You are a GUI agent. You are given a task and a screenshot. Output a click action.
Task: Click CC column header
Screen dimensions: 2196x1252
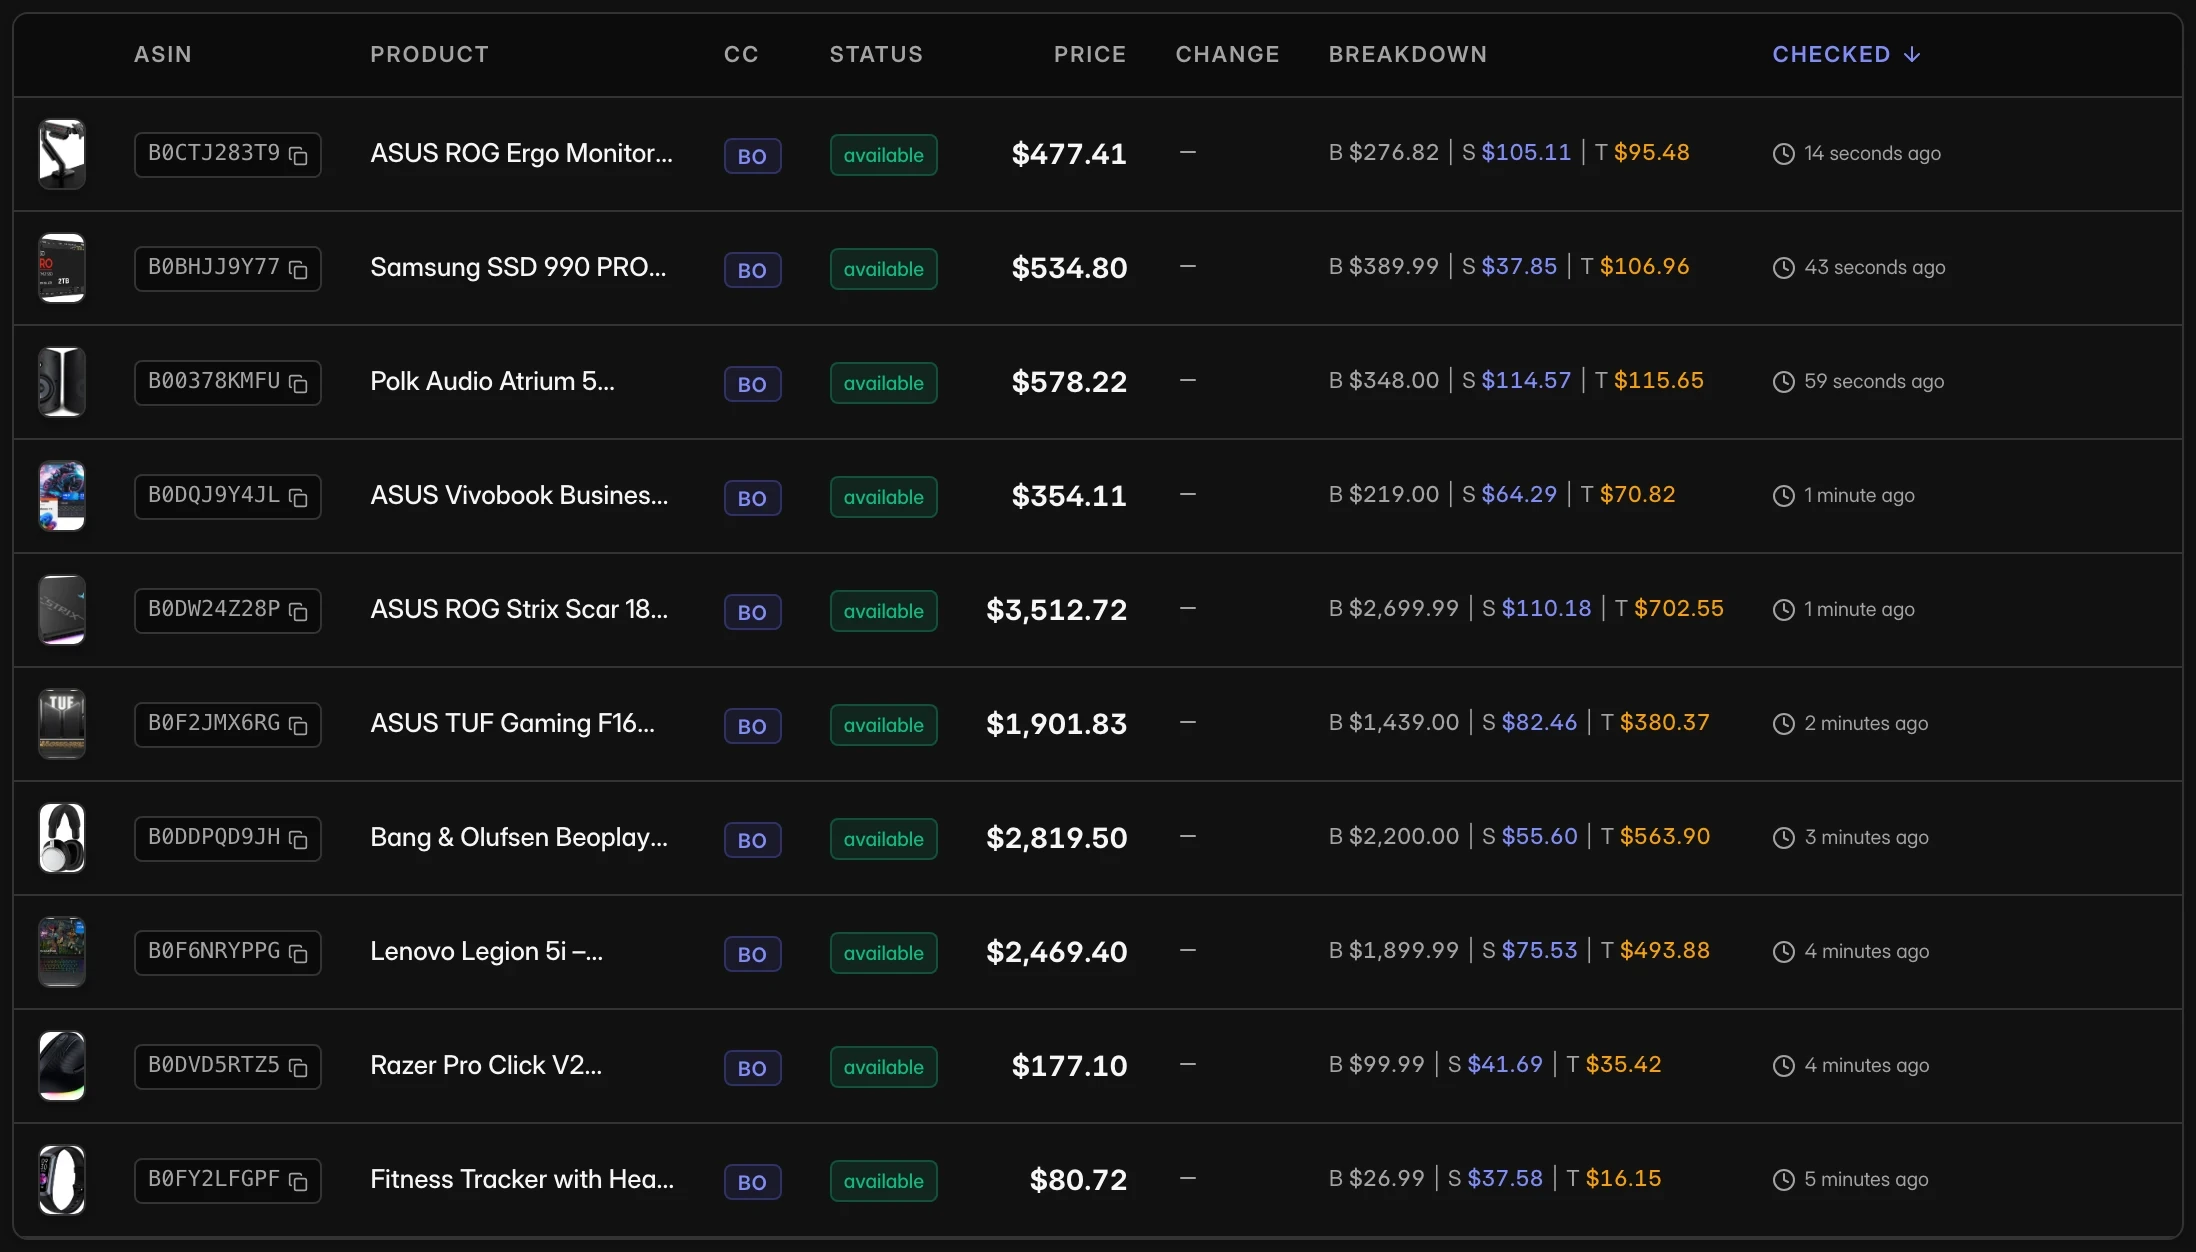tap(741, 54)
